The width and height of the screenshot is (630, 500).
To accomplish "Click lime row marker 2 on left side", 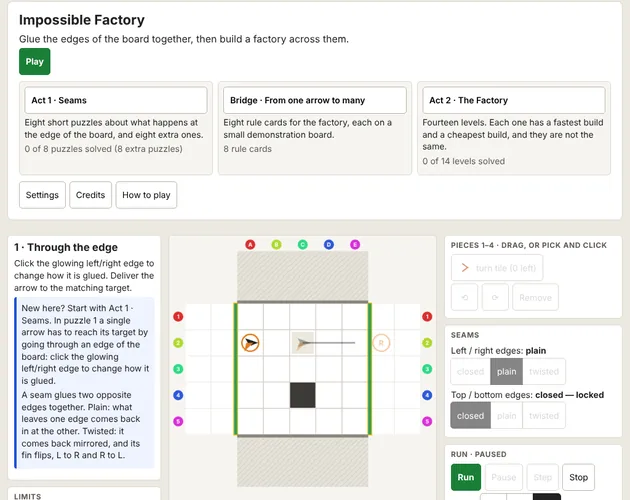I will (x=178, y=343).
